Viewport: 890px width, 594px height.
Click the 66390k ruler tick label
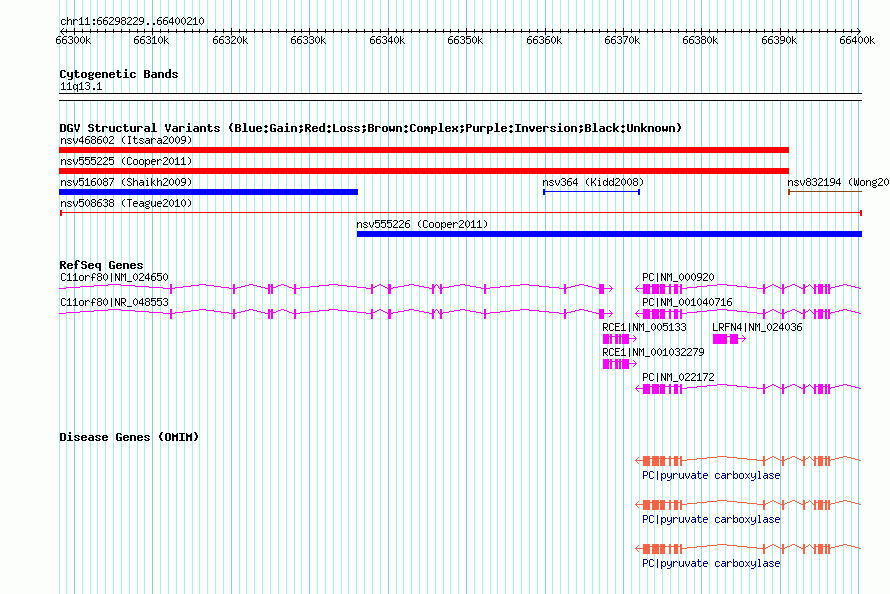point(779,40)
